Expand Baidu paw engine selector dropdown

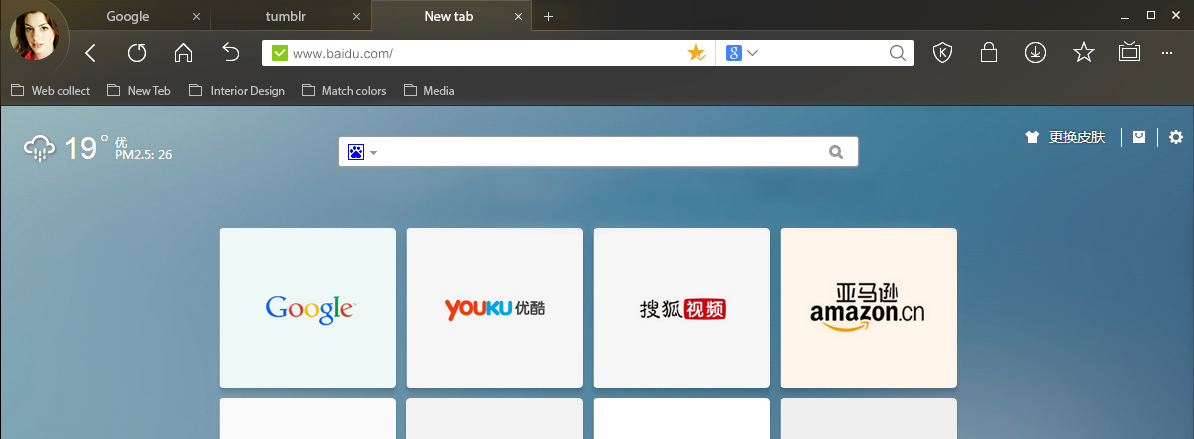tap(362, 152)
